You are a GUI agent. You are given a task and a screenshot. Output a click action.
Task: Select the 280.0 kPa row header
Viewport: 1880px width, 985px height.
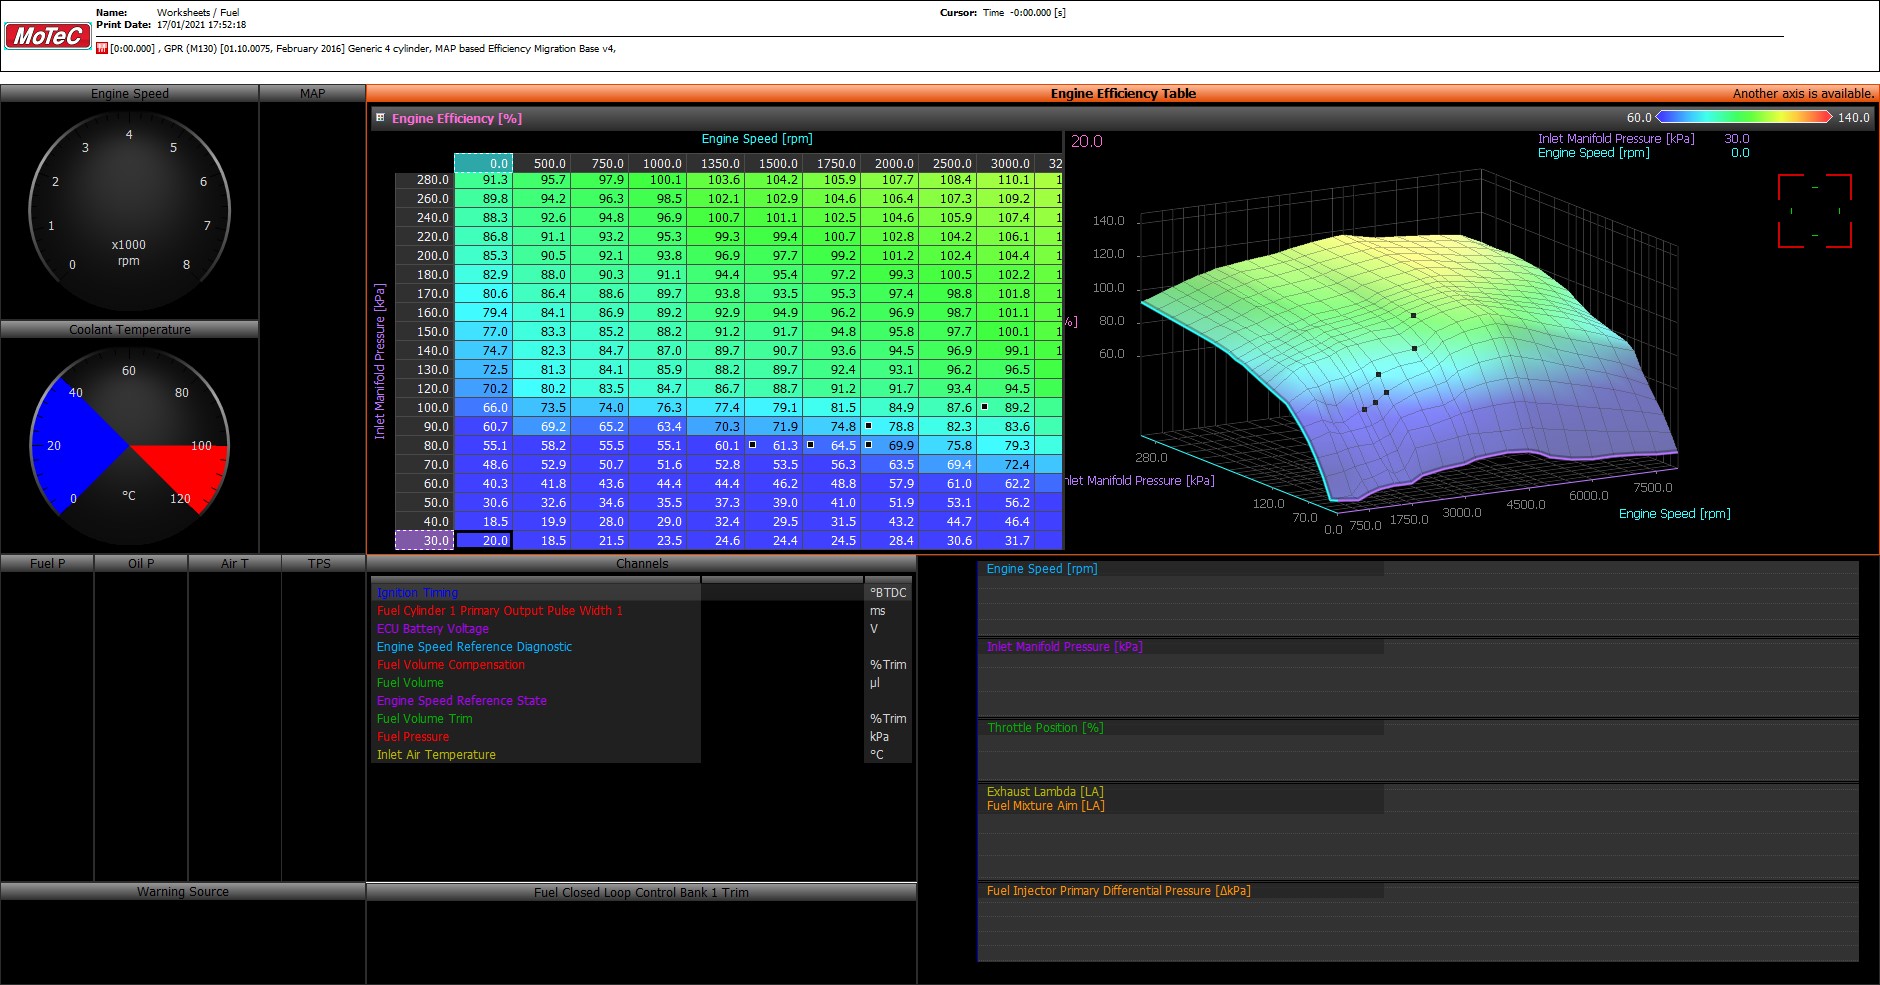tap(425, 180)
